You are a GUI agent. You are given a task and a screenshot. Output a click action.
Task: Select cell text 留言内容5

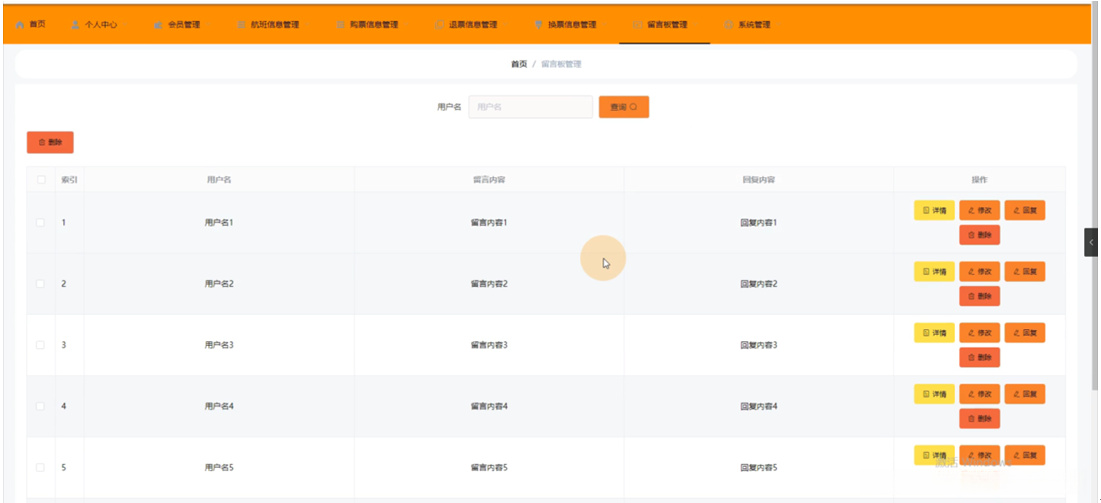(489, 467)
